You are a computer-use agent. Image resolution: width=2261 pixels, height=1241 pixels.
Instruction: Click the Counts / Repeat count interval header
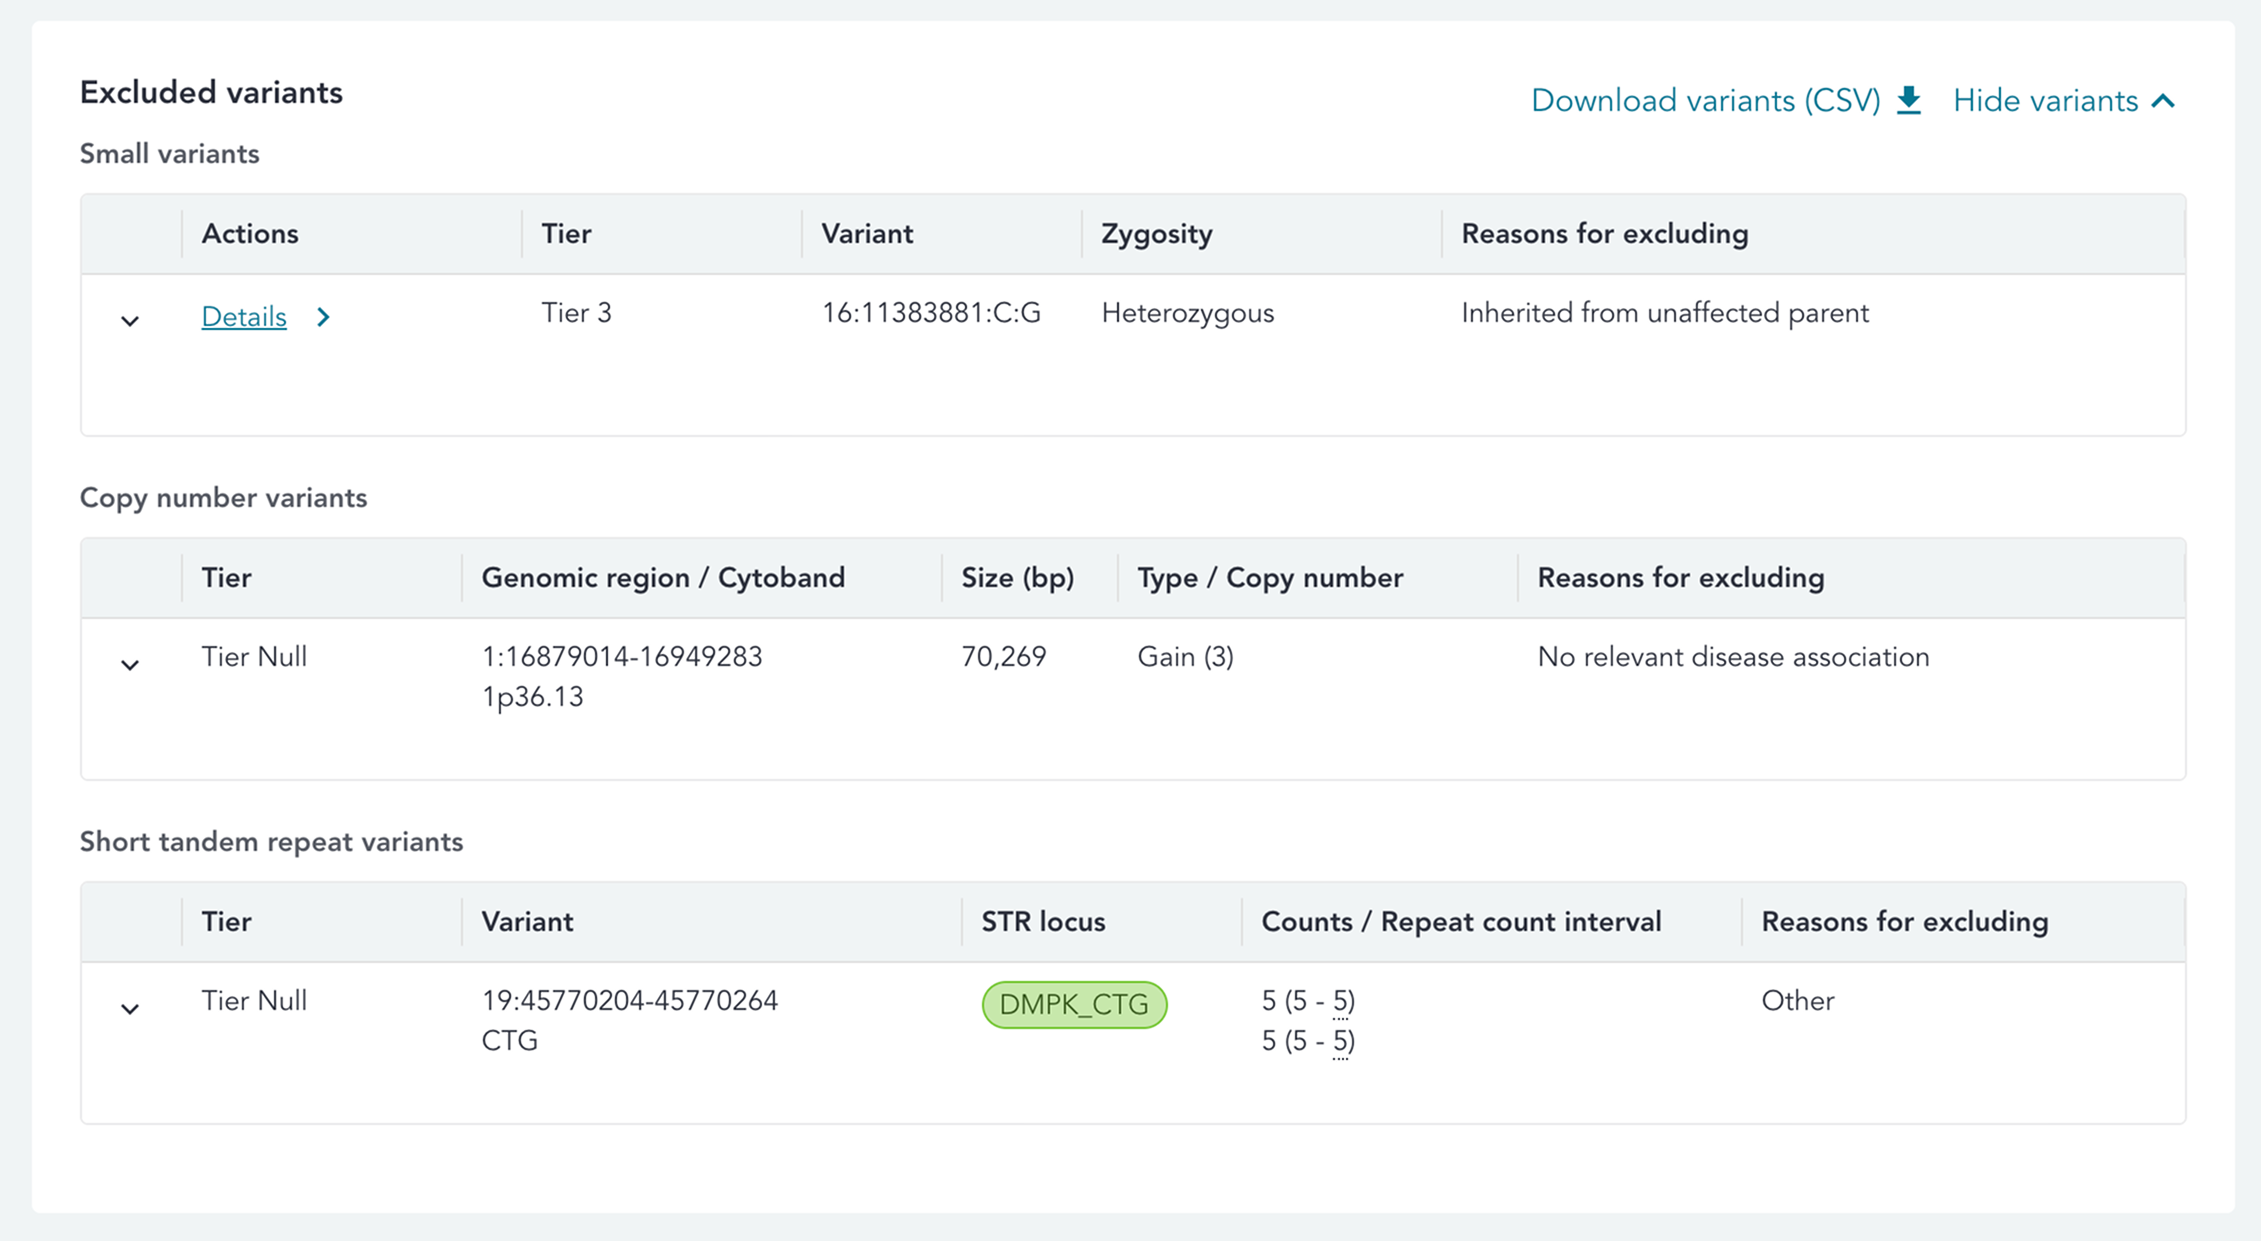click(x=1461, y=922)
